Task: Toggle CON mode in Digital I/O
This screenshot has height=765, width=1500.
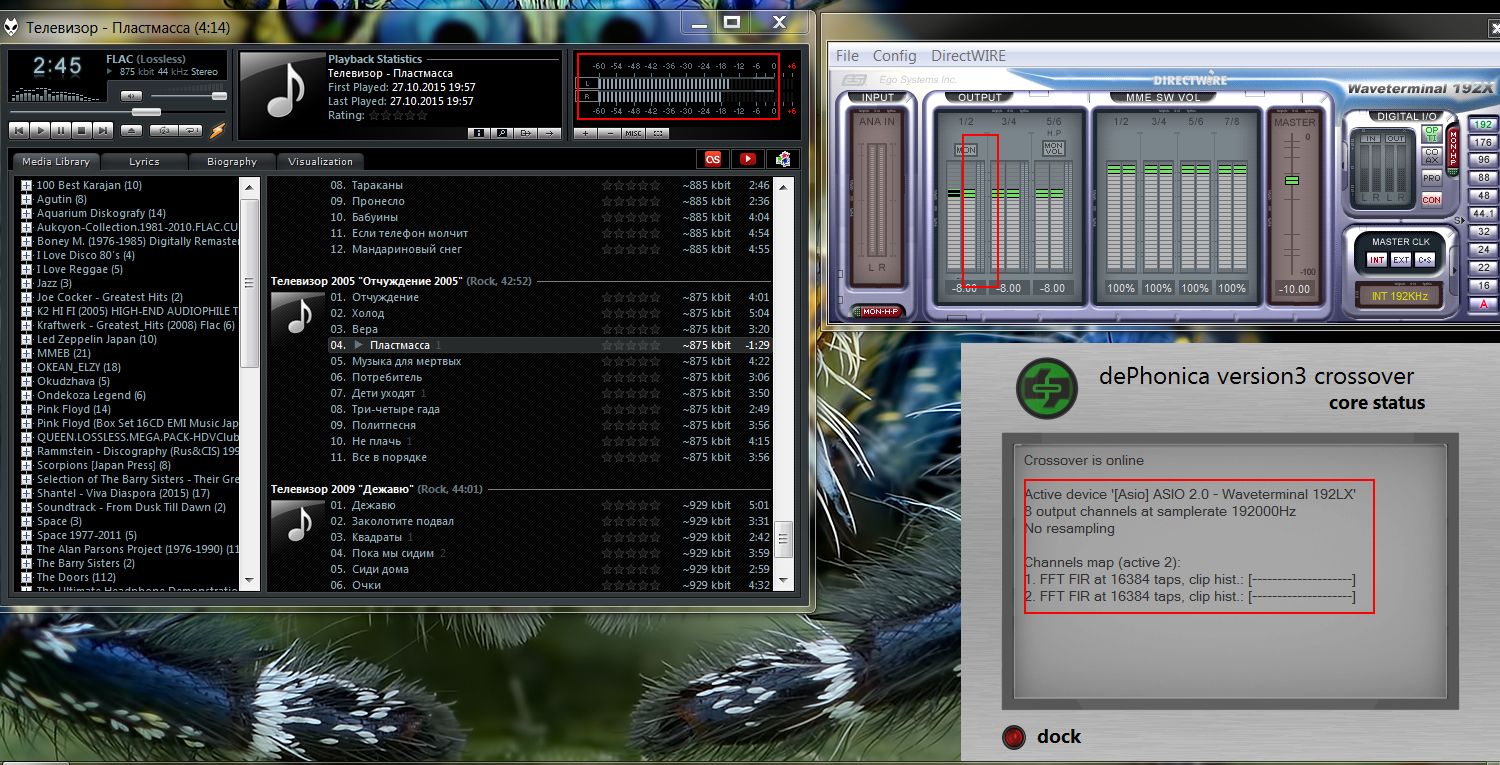Action: tap(1432, 200)
